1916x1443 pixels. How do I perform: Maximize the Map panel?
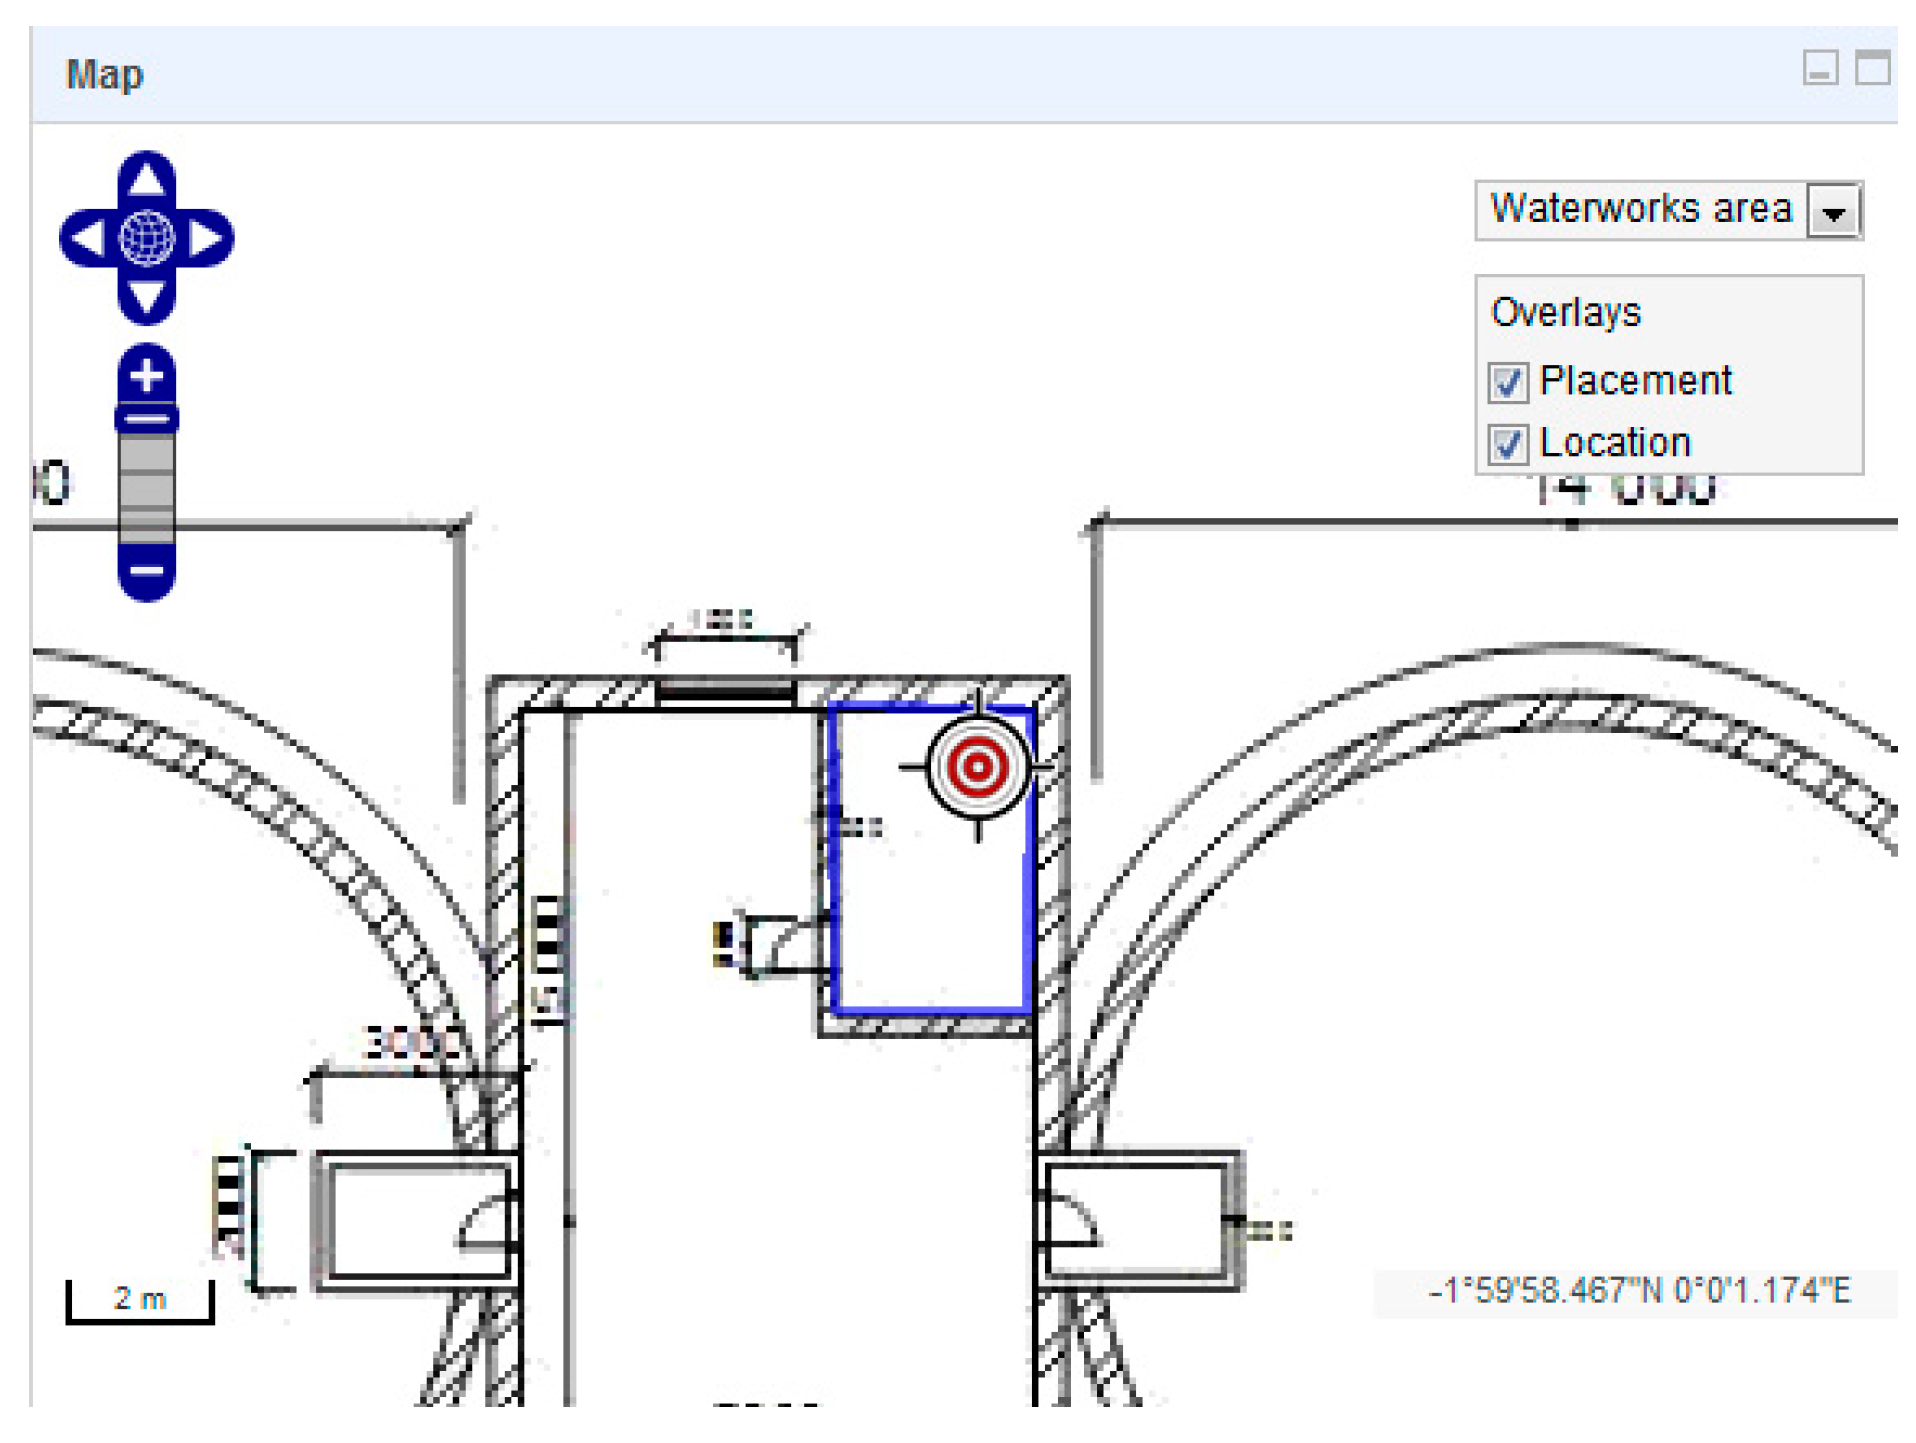click(x=1871, y=69)
